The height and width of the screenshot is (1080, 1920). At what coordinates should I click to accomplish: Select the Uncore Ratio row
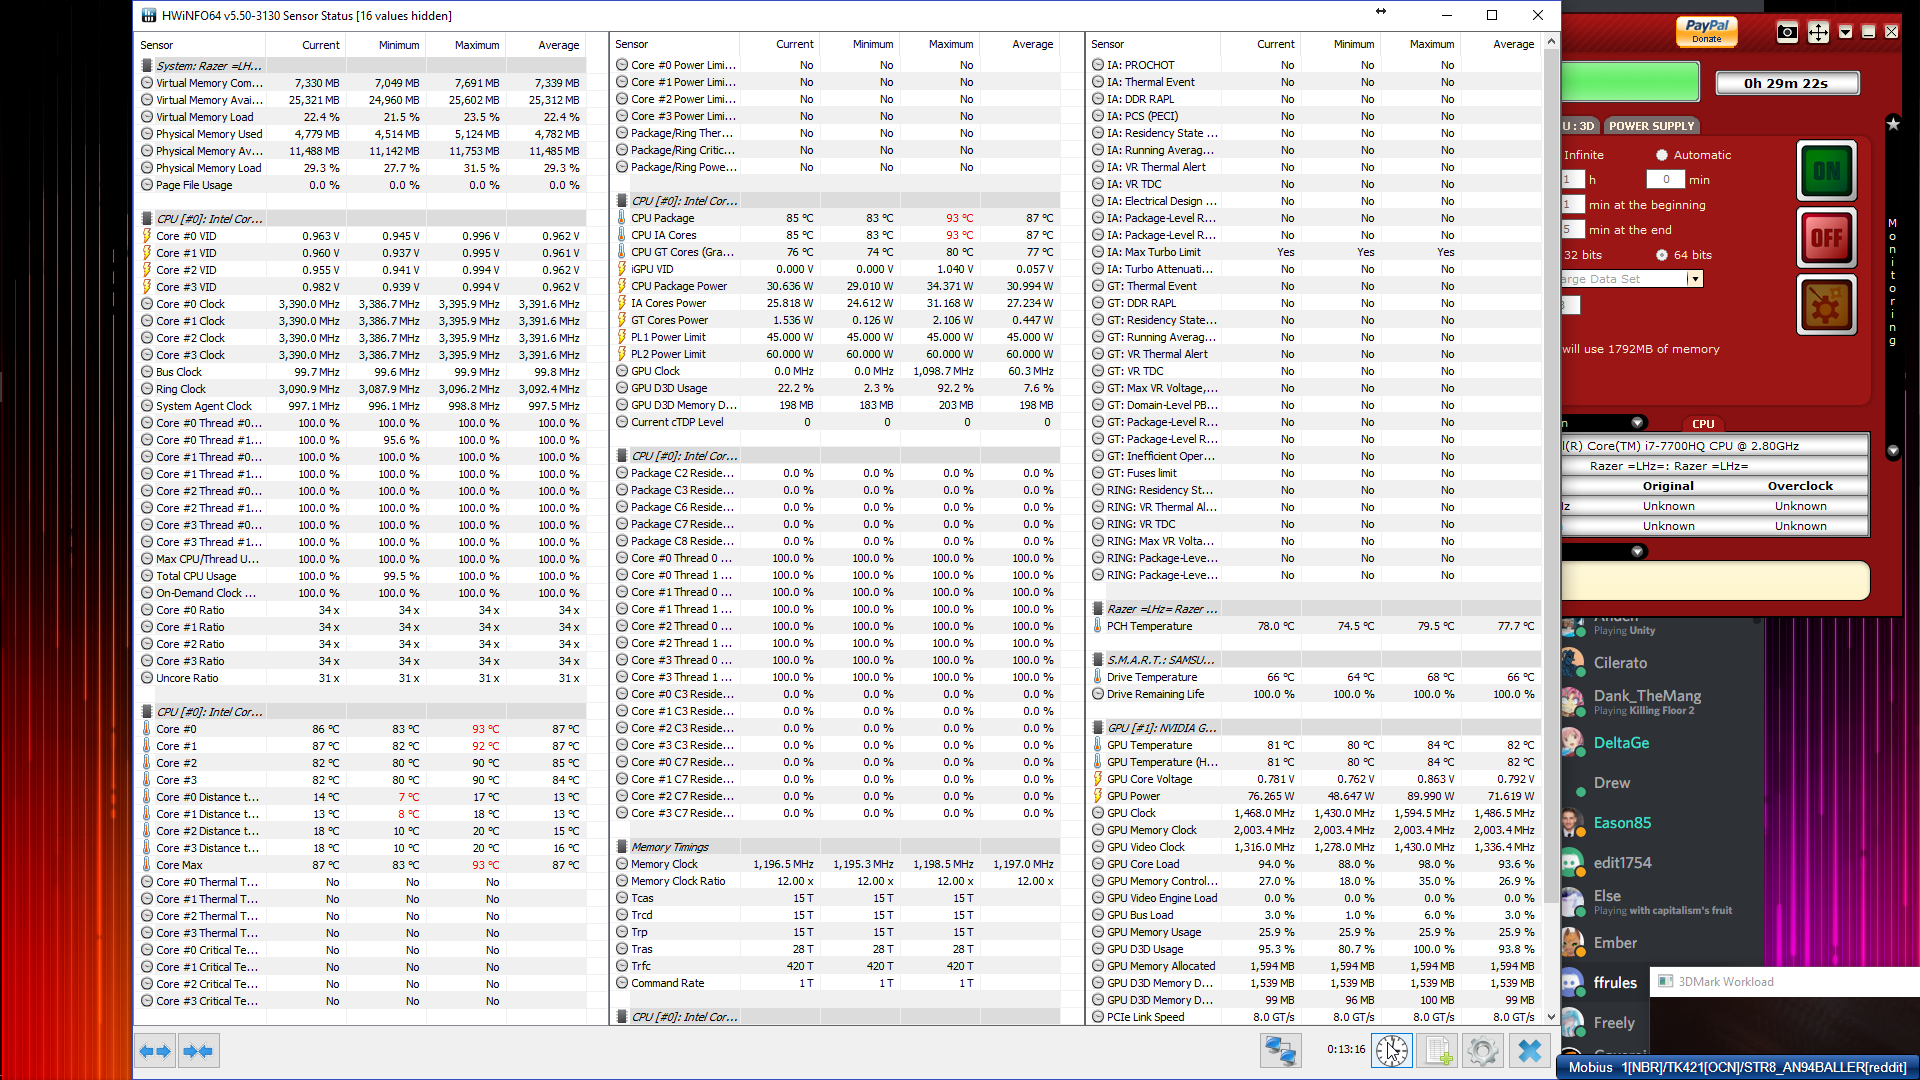pyautogui.click(x=362, y=678)
